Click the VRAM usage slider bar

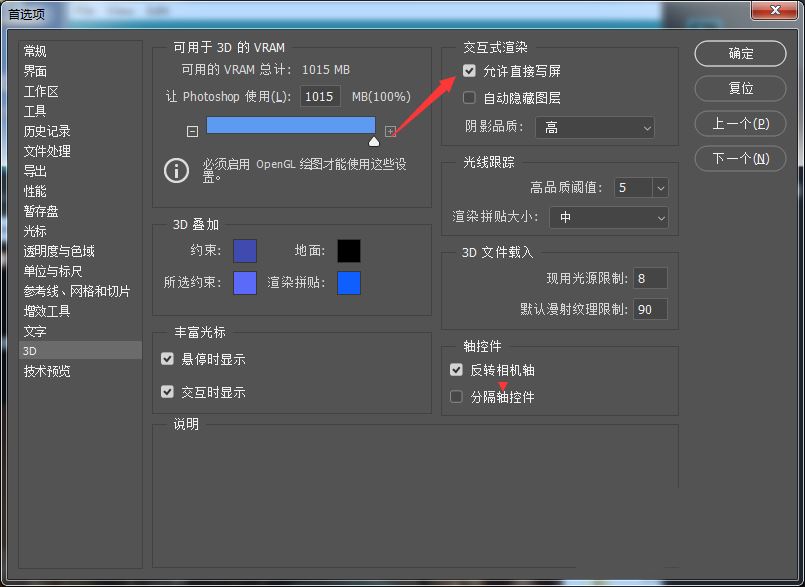click(x=291, y=125)
